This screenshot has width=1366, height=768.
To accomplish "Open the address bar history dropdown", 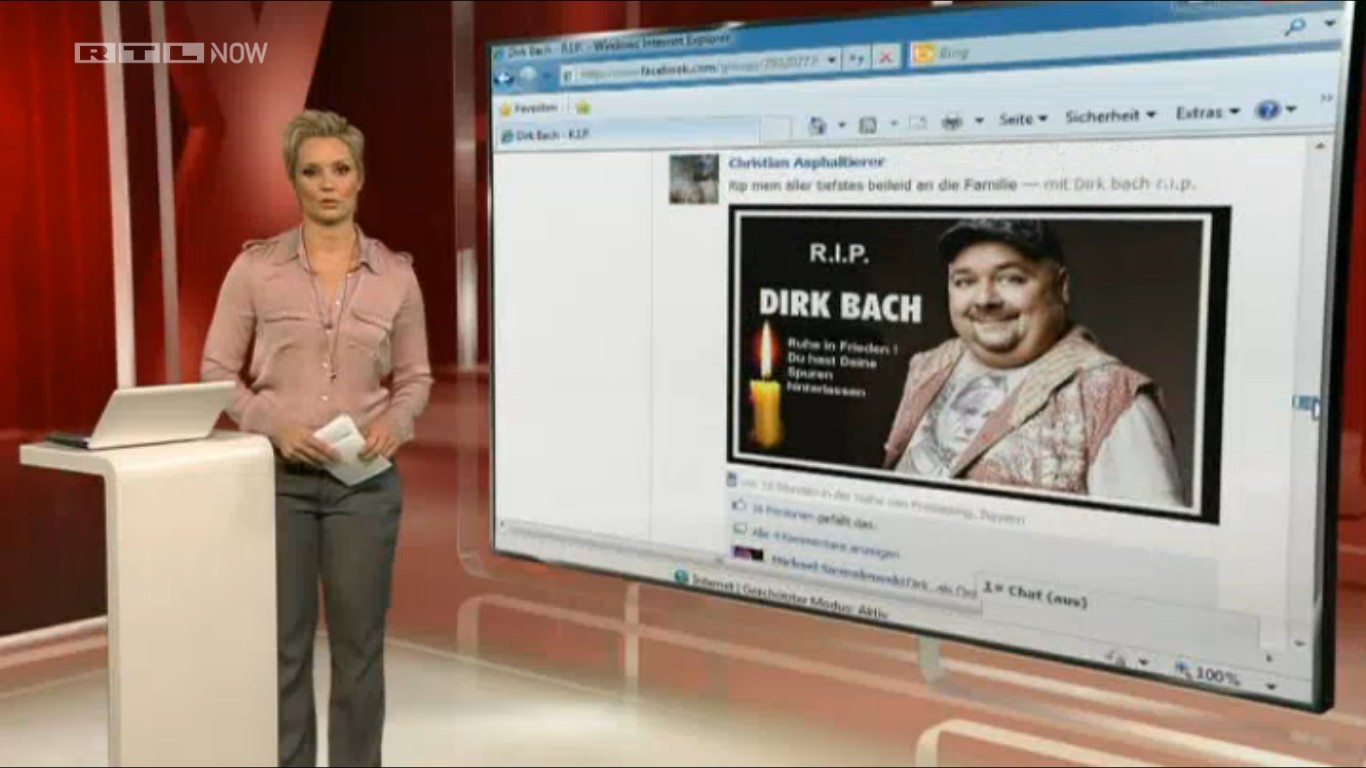I will [831, 62].
